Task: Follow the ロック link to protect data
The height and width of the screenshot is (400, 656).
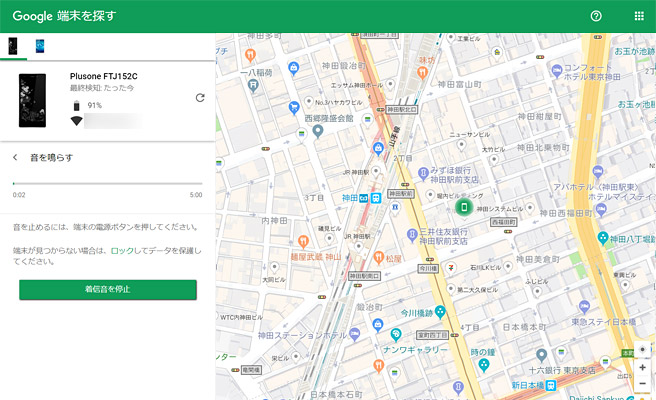Action: tap(122, 250)
